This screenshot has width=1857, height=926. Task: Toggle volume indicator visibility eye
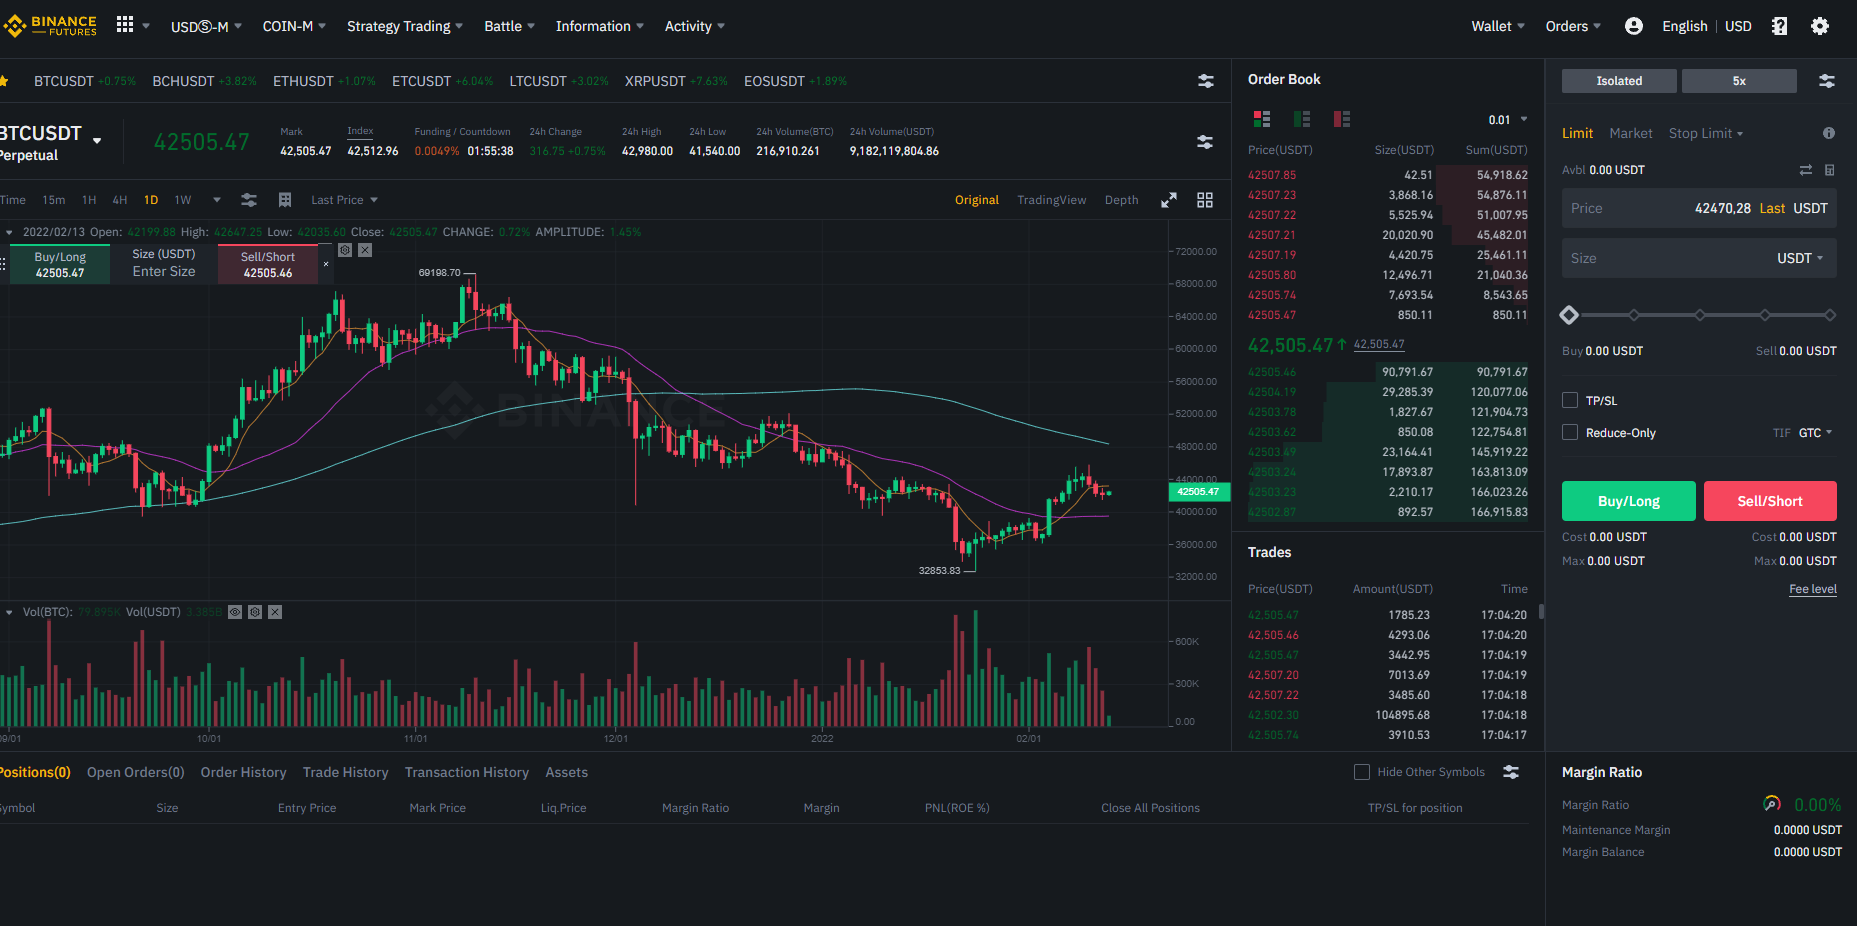235,612
